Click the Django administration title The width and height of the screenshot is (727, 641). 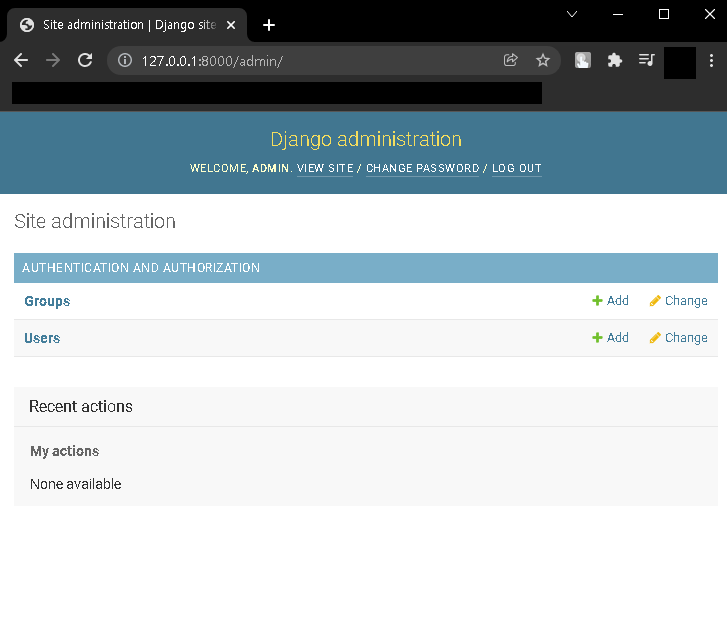point(366,139)
